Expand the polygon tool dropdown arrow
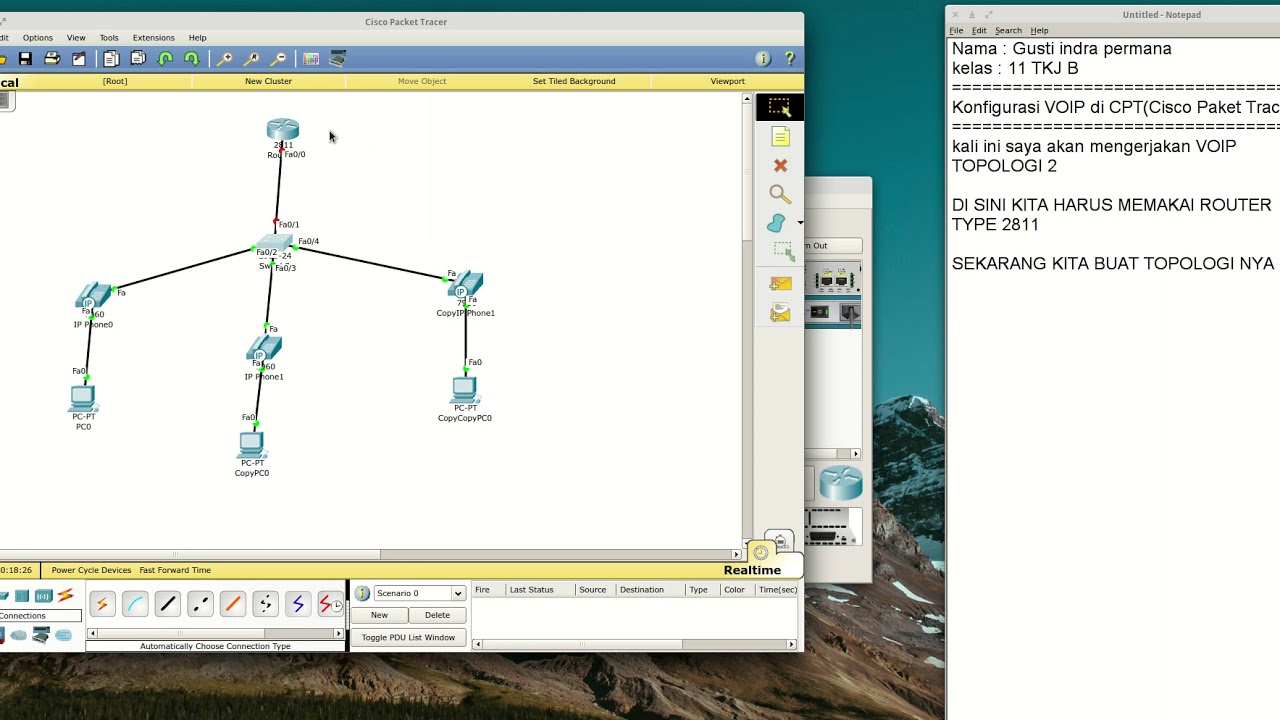This screenshot has height=720, width=1280. tap(800, 223)
